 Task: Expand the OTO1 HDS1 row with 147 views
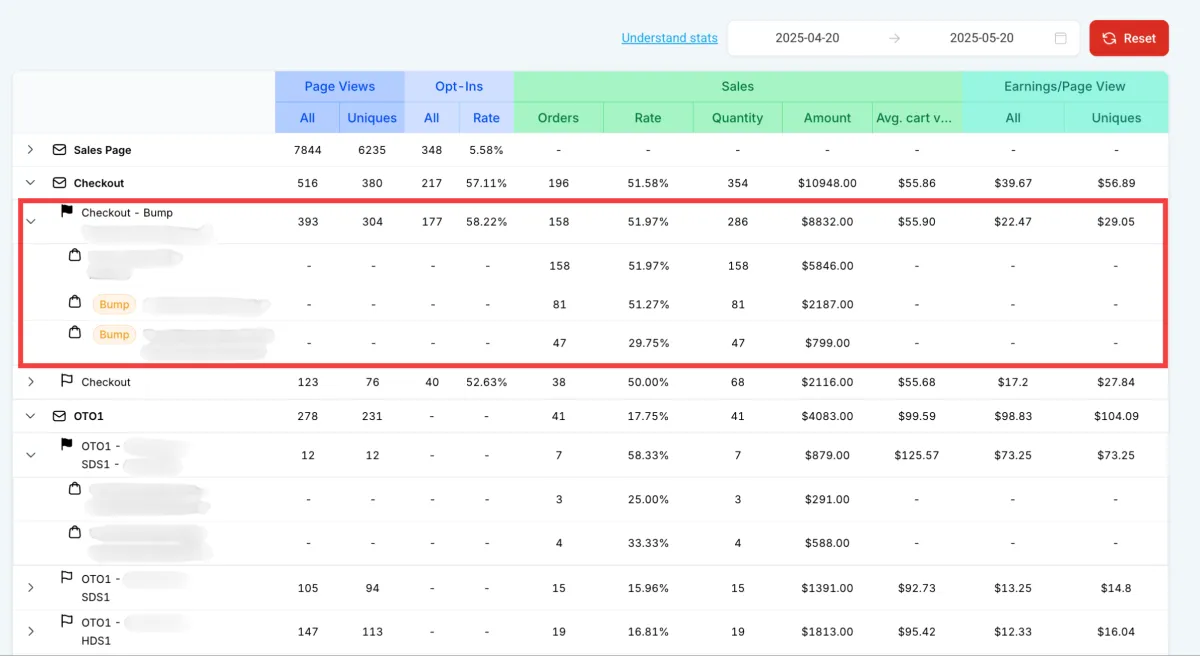[30, 631]
